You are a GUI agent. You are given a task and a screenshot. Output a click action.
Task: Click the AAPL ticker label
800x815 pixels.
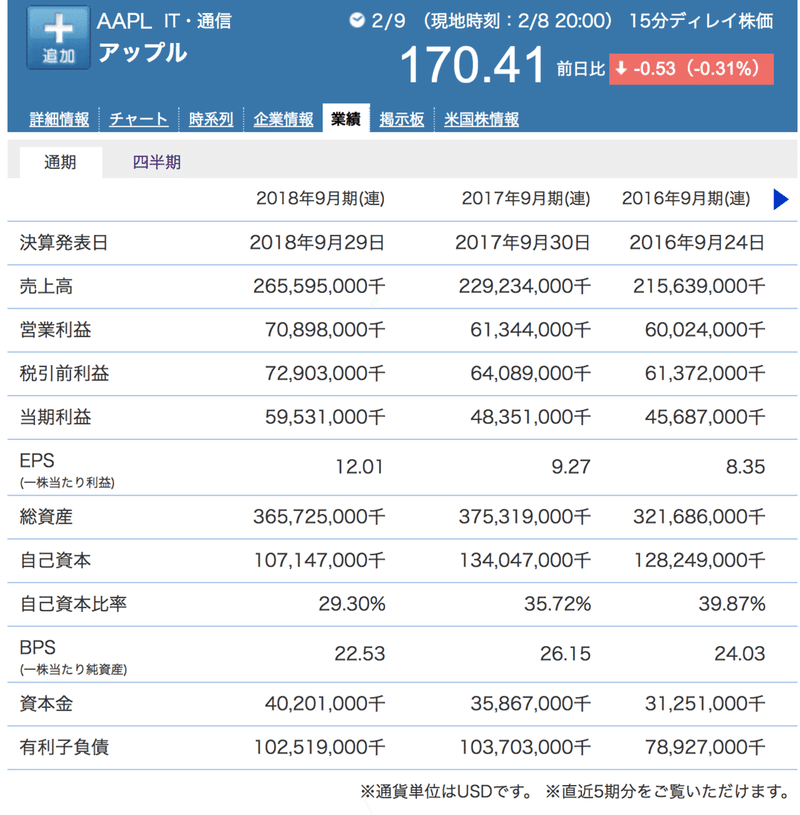click(x=124, y=21)
